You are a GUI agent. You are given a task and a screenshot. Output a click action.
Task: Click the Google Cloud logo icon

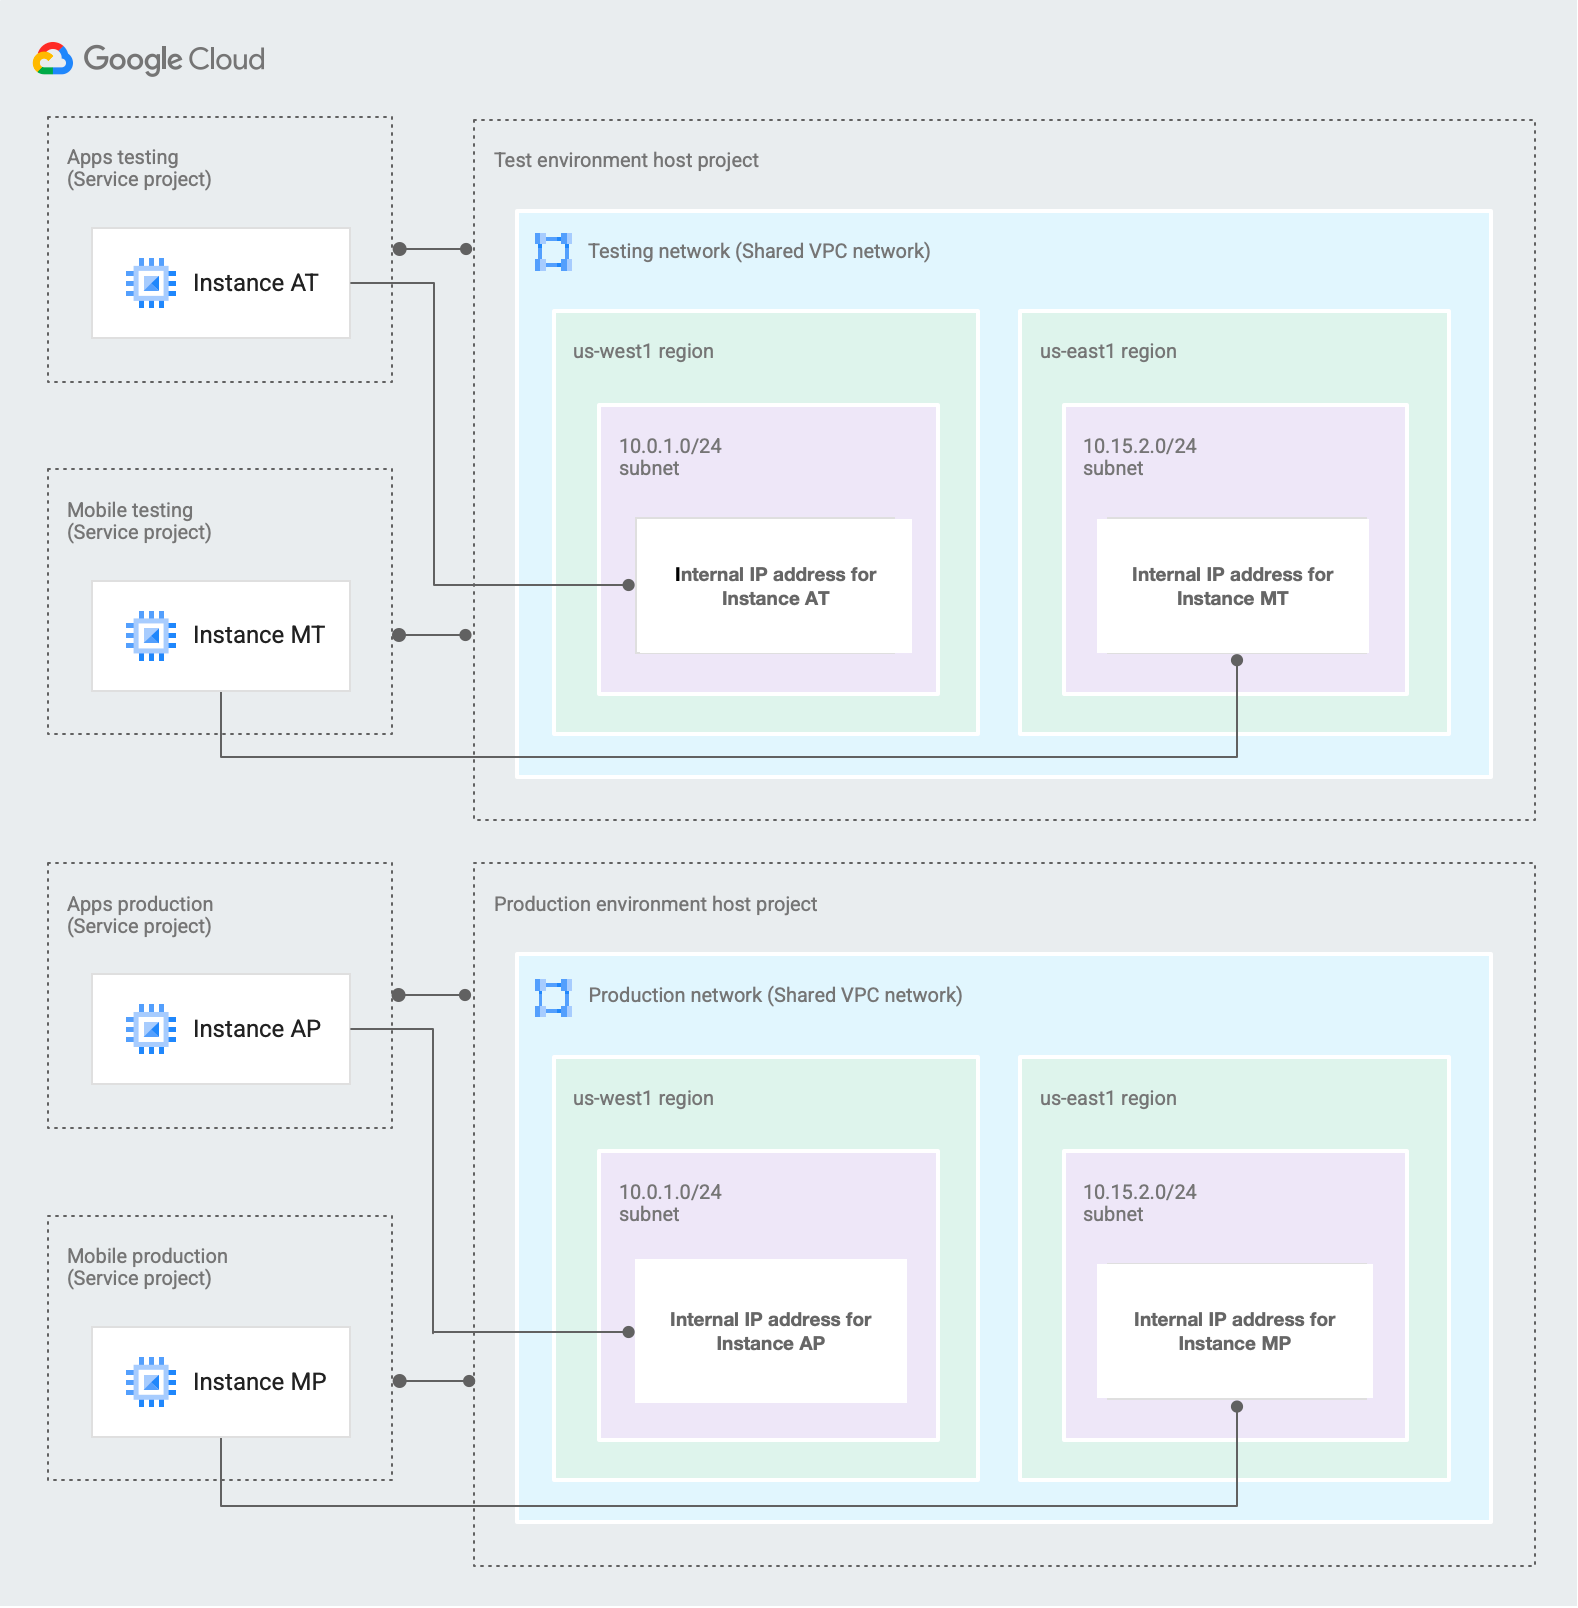(x=53, y=59)
